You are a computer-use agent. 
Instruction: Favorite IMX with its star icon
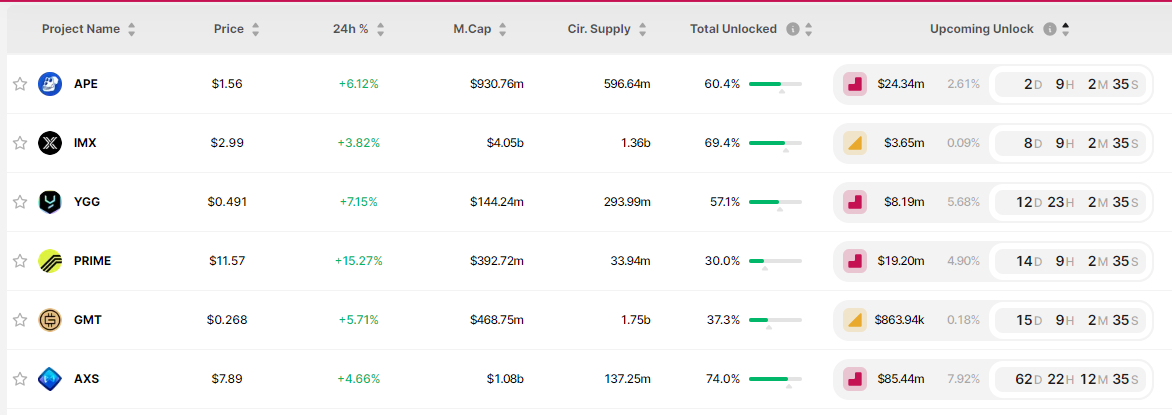tap(20, 143)
